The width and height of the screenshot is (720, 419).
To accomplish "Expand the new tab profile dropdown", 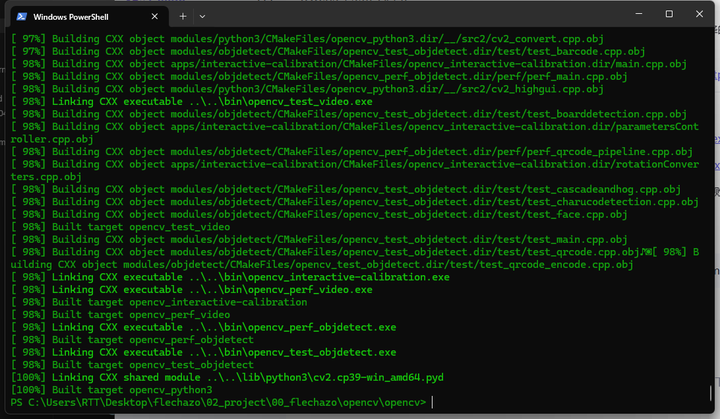I will pyautogui.click(x=202, y=17).
